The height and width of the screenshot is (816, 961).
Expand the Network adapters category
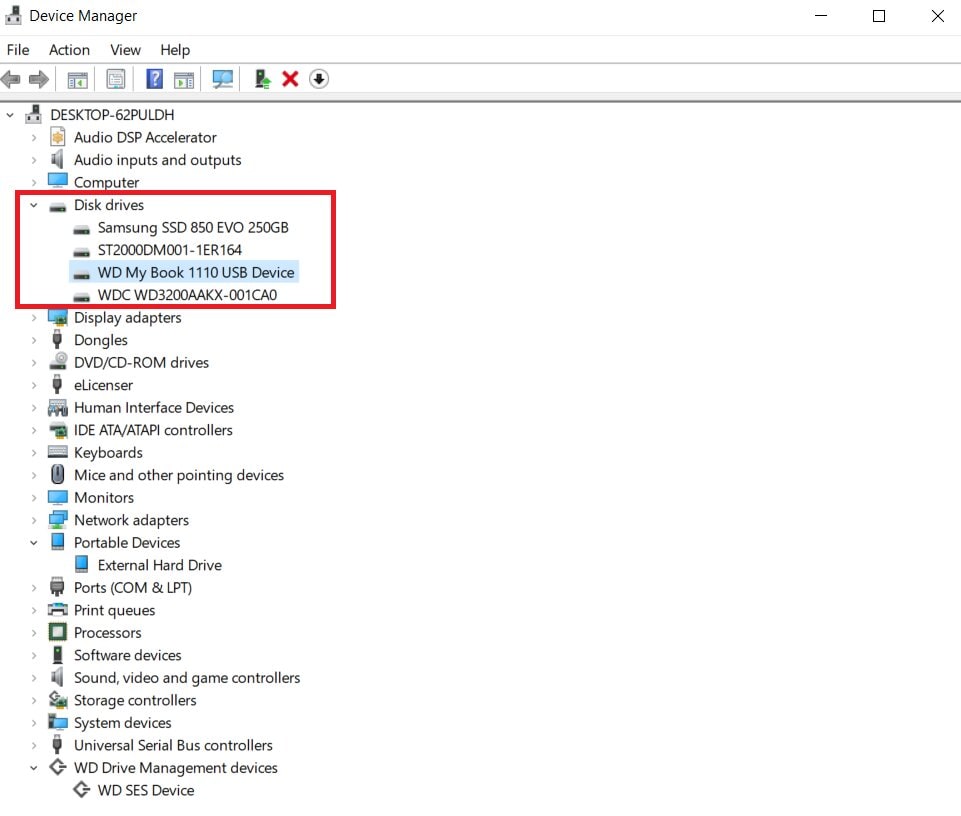pyautogui.click(x=33, y=520)
